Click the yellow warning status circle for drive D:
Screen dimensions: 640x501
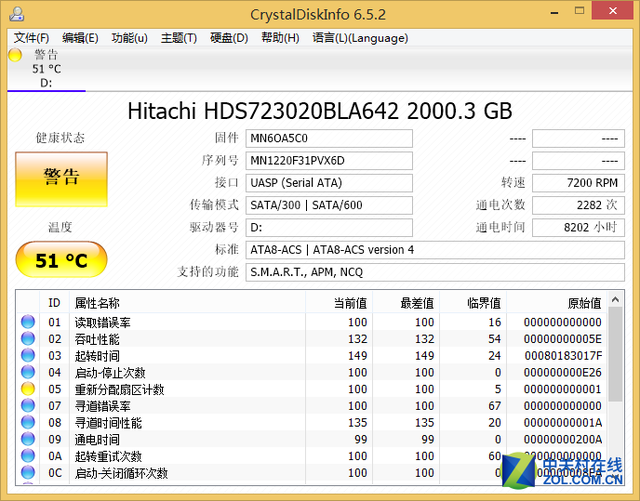(x=15, y=55)
